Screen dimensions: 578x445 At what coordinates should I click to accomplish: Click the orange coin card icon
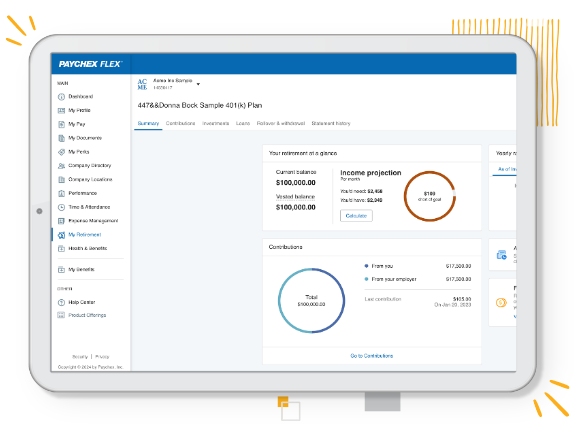(501, 303)
